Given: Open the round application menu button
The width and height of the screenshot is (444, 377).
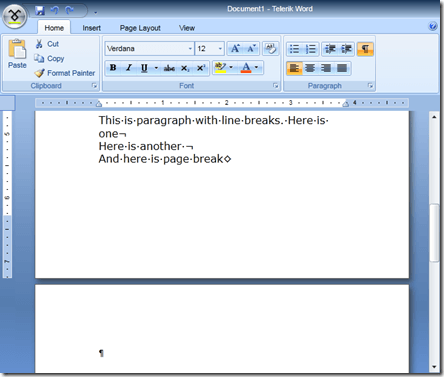Looking at the screenshot, I should [x=14, y=16].
